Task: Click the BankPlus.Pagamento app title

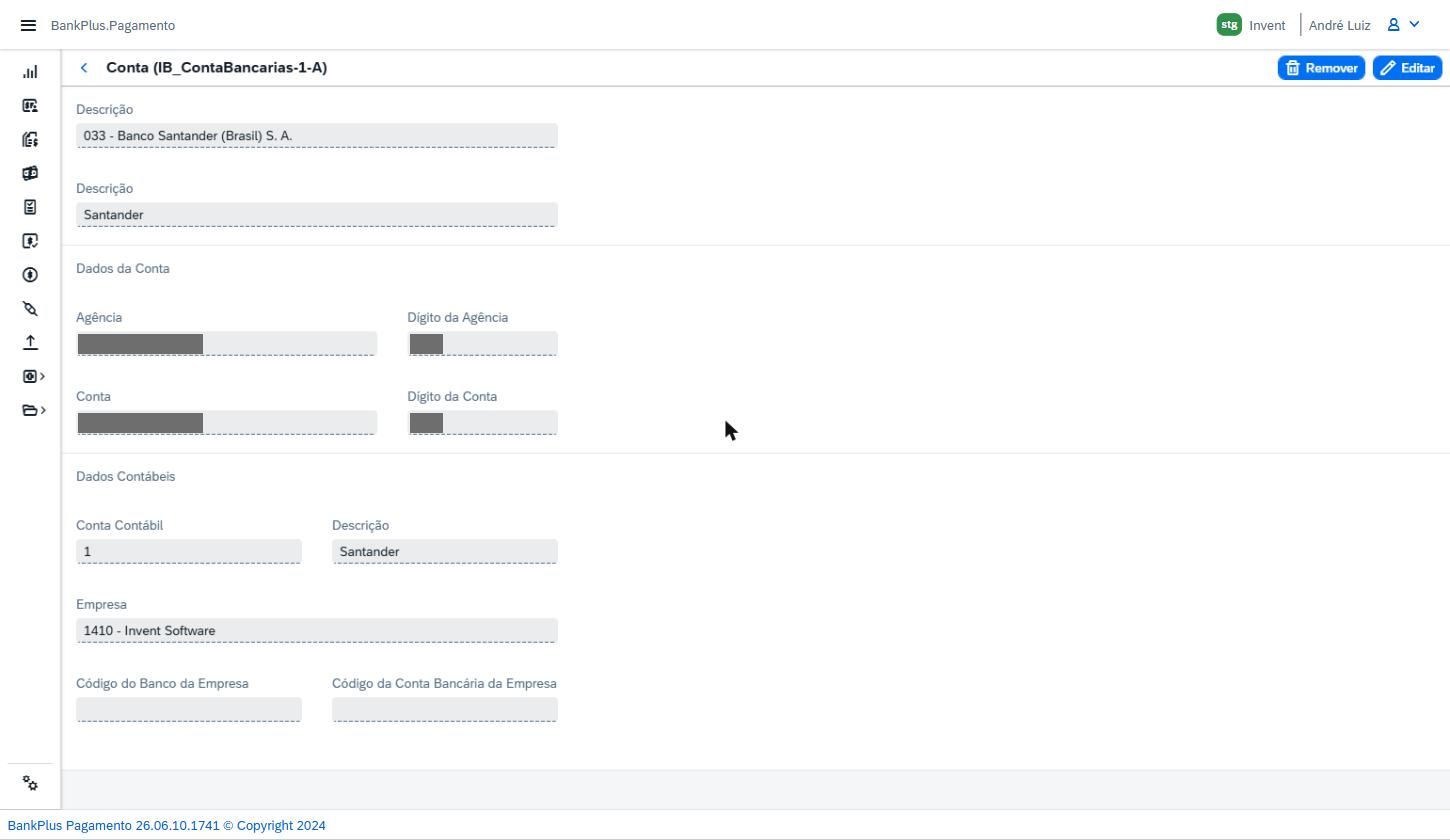Action: pos(113,25)
